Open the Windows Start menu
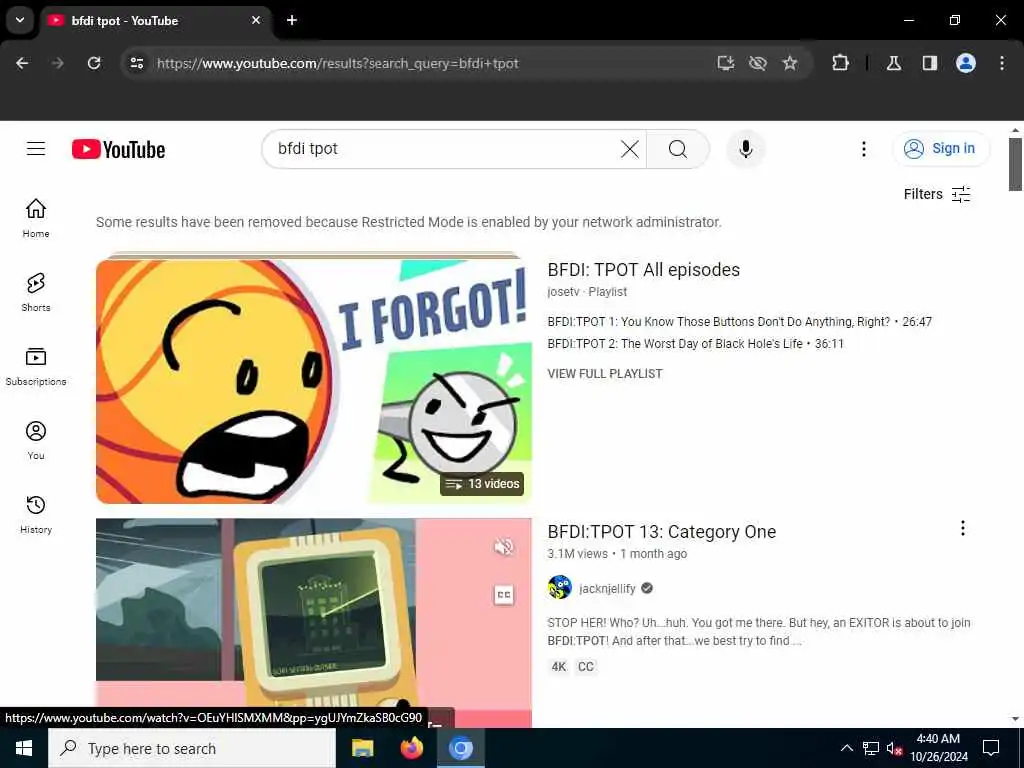The image size is (1024, 768). point(24,748)
